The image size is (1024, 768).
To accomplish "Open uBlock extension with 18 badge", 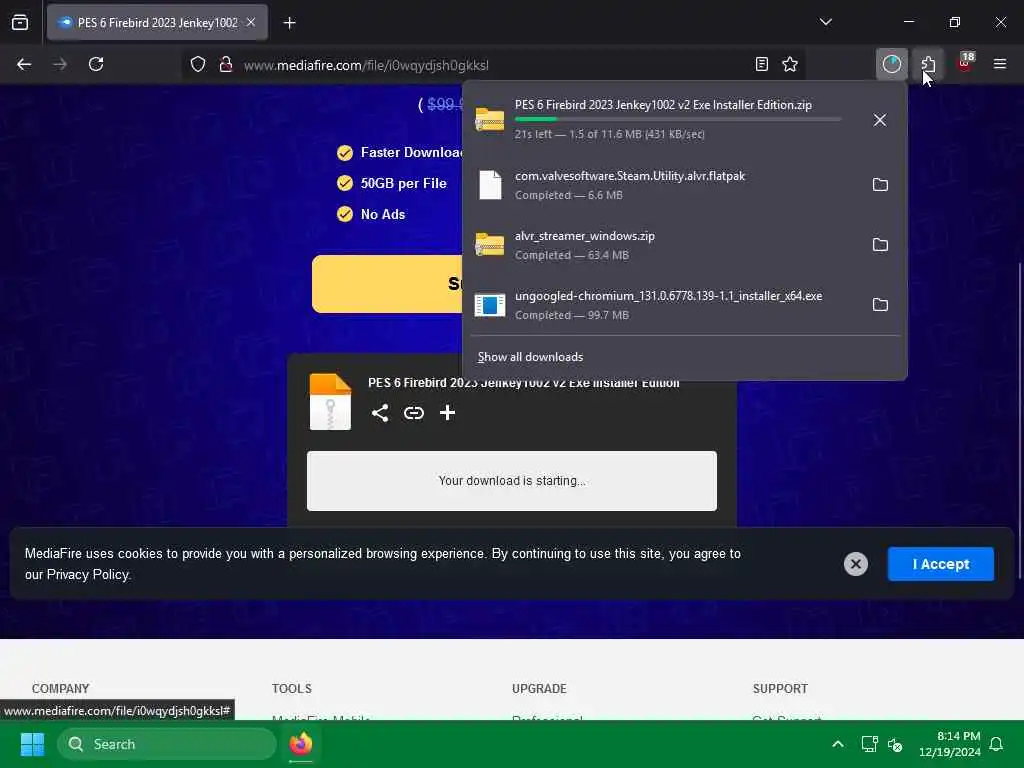I will click(965, 64).
